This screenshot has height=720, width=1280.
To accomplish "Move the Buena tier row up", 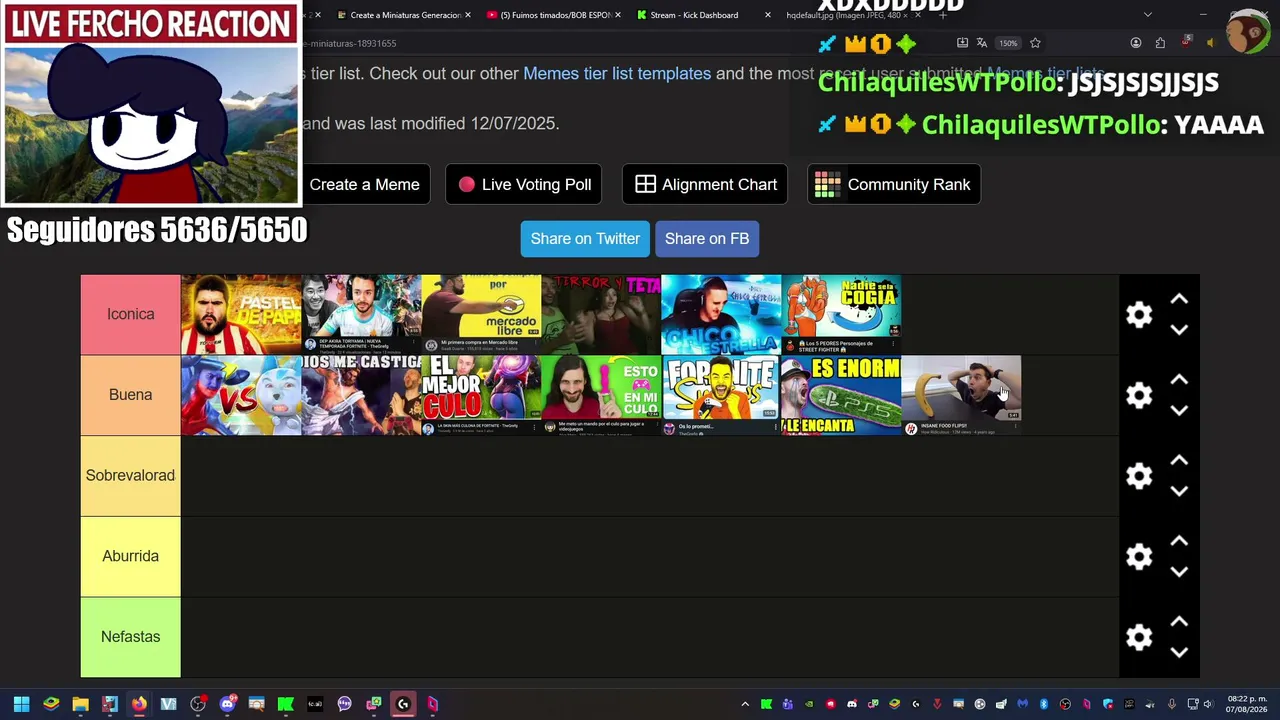I will point(1179,380).
